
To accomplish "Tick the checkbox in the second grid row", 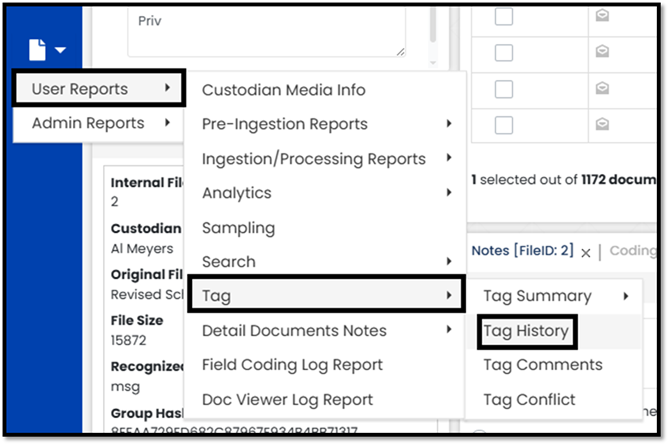I will coord(504,52).
